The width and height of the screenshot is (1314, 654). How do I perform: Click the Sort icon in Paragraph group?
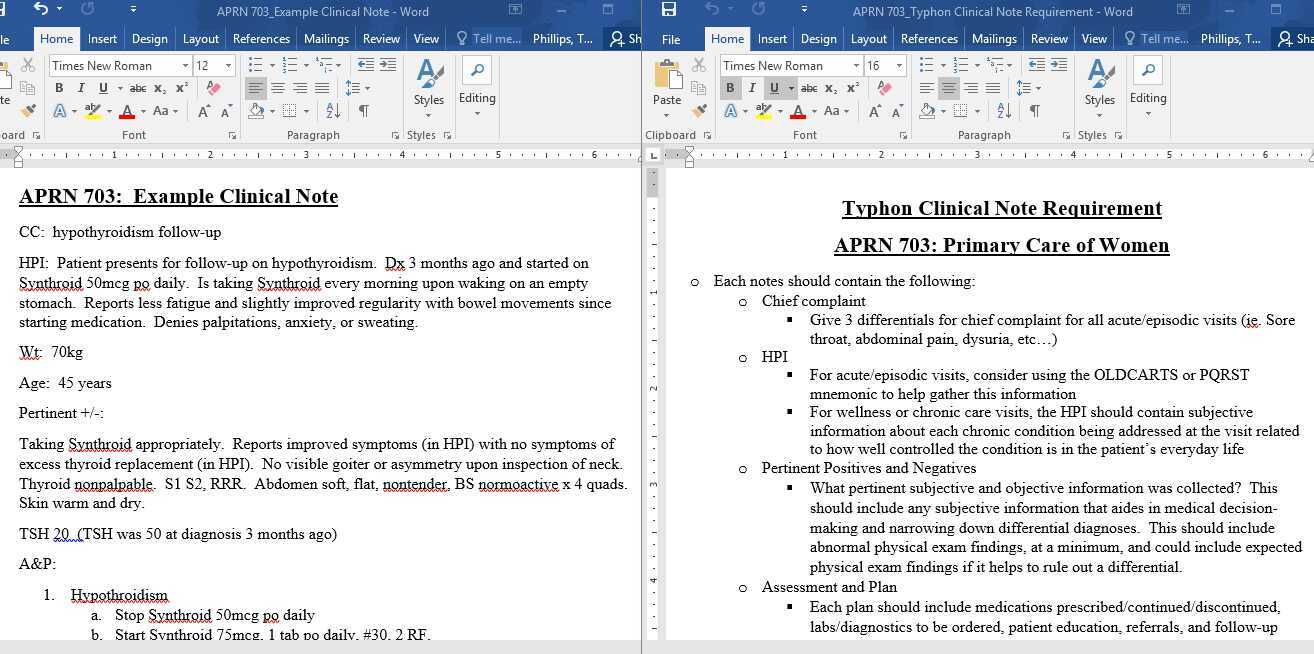pyautogui.click(x=332, y=112)
